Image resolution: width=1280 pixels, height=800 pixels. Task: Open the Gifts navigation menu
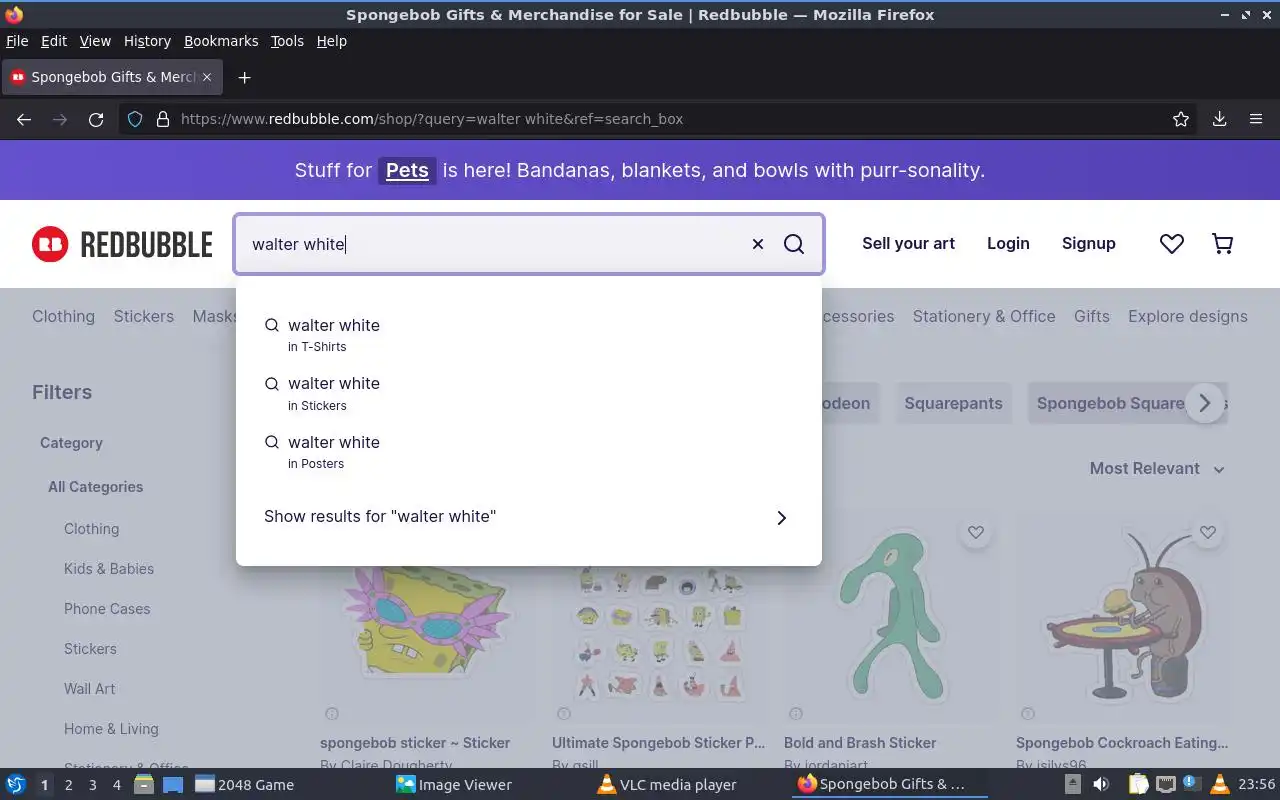pyautogui.click(x=1092, y=316)
